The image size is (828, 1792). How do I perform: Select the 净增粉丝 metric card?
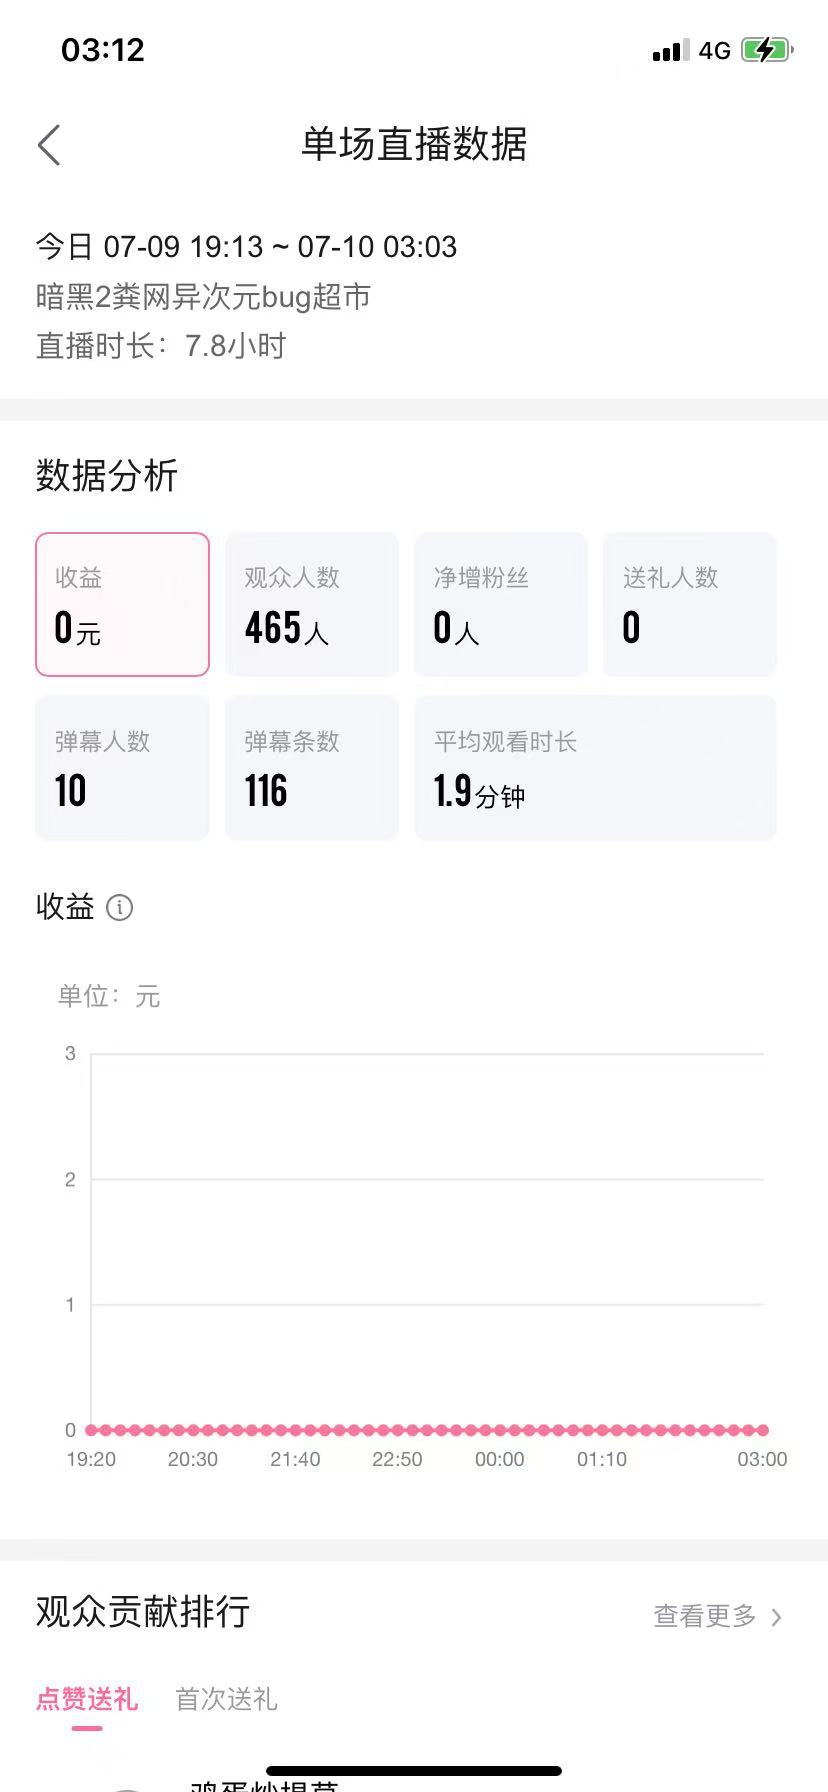point(501,604)
